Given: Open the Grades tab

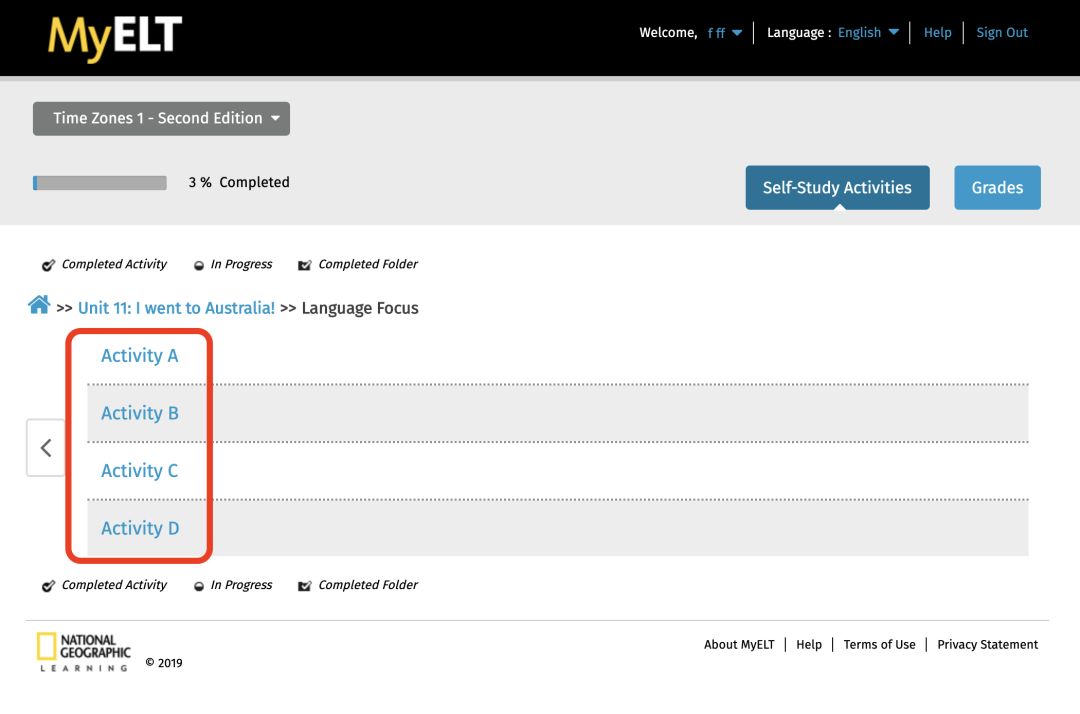Looking at the screenshot, I should [x=997, y=187].
